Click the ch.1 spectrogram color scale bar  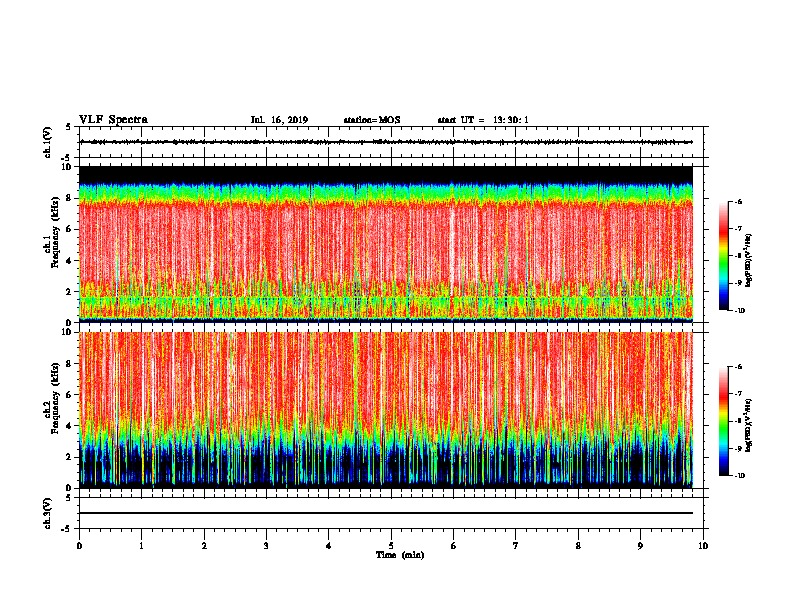tap(723, 256)
